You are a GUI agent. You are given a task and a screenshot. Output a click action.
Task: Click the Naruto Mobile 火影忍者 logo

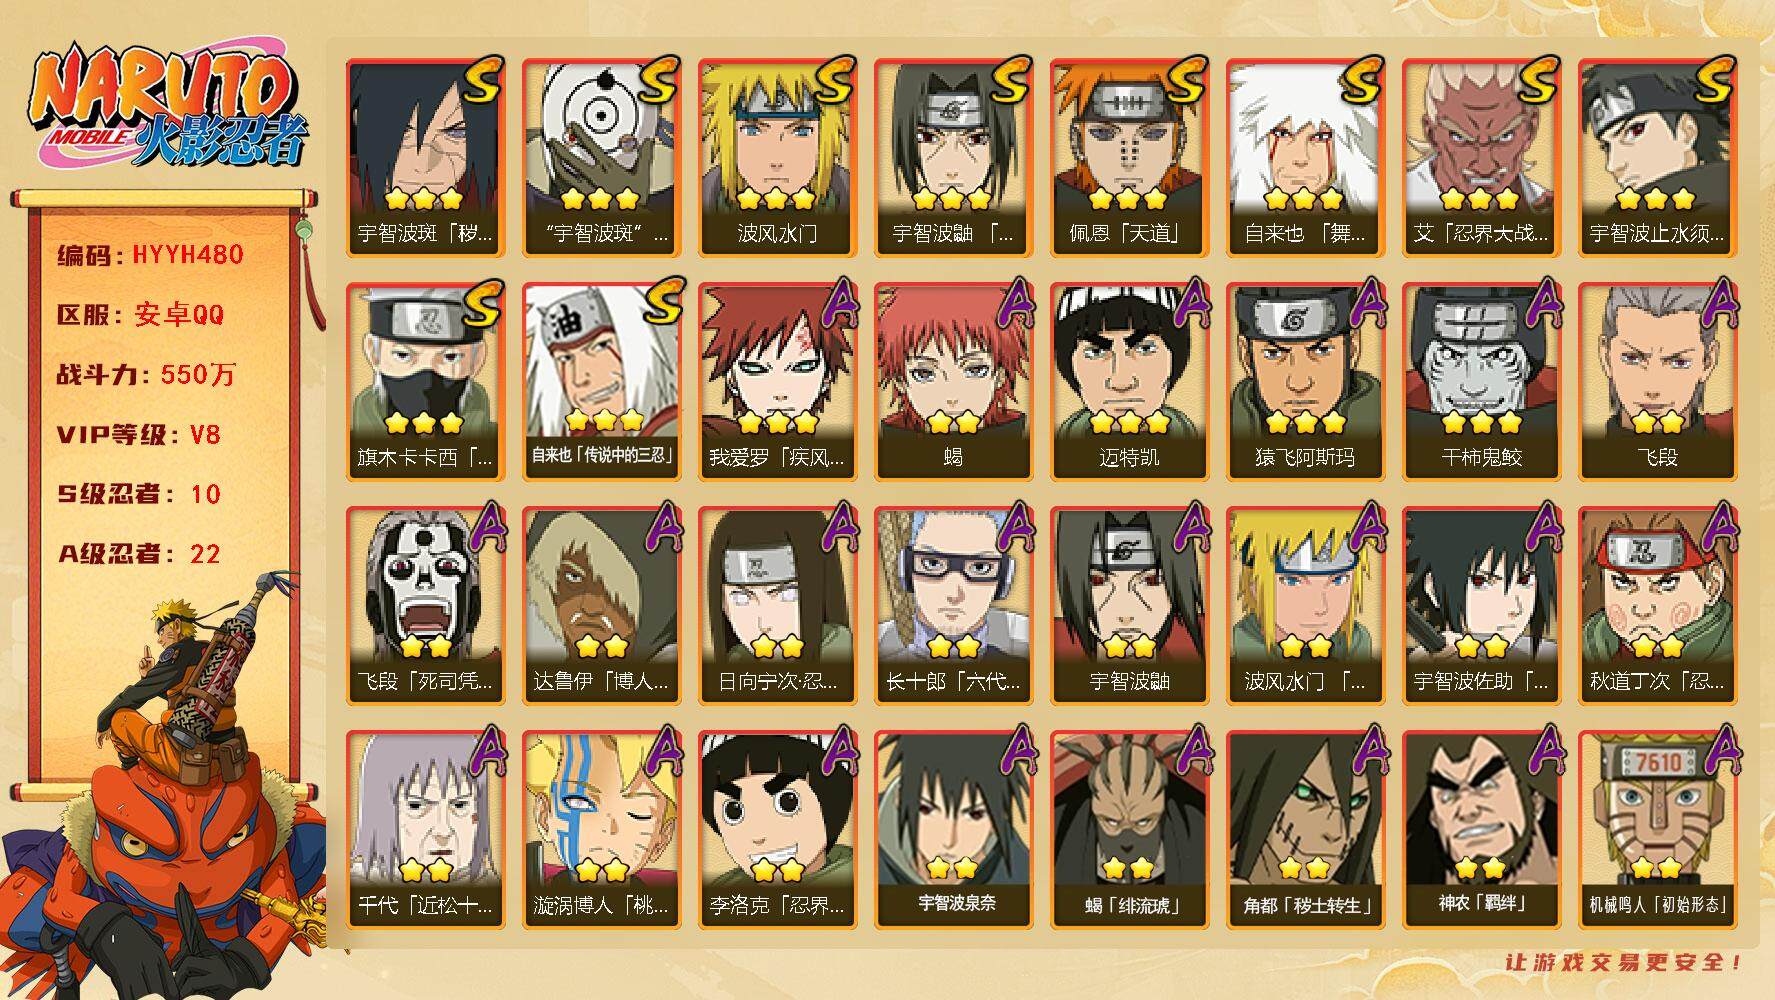click(x=166, y=108)
